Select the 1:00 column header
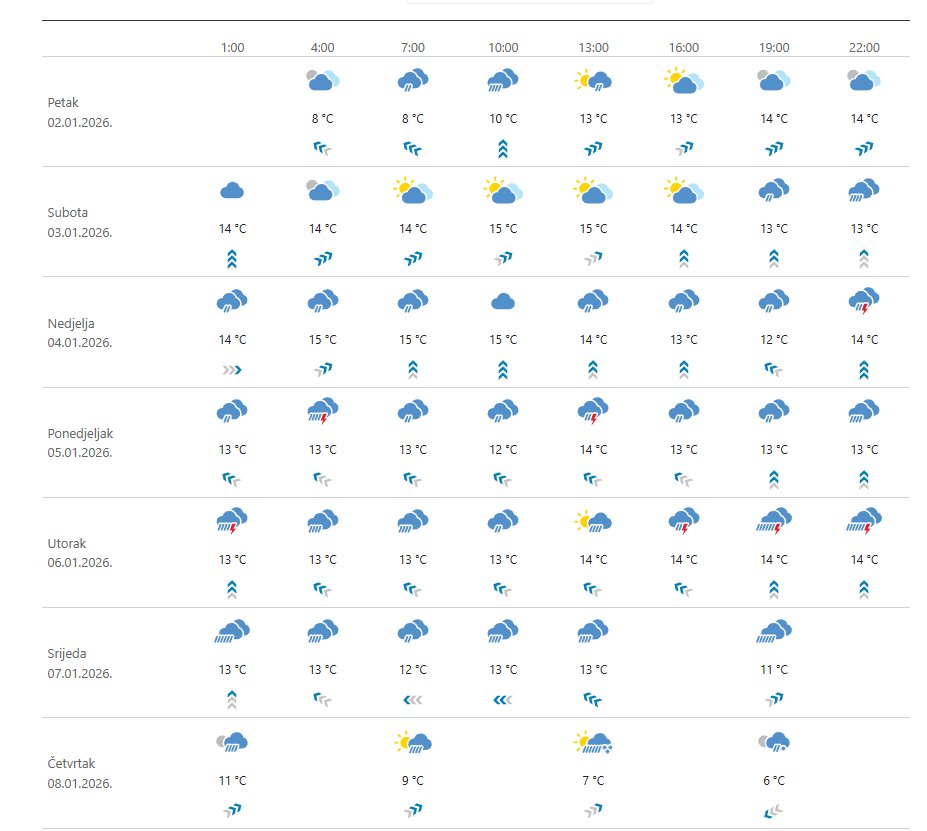This screenshot has height=831, width=927. coord(232,47)
